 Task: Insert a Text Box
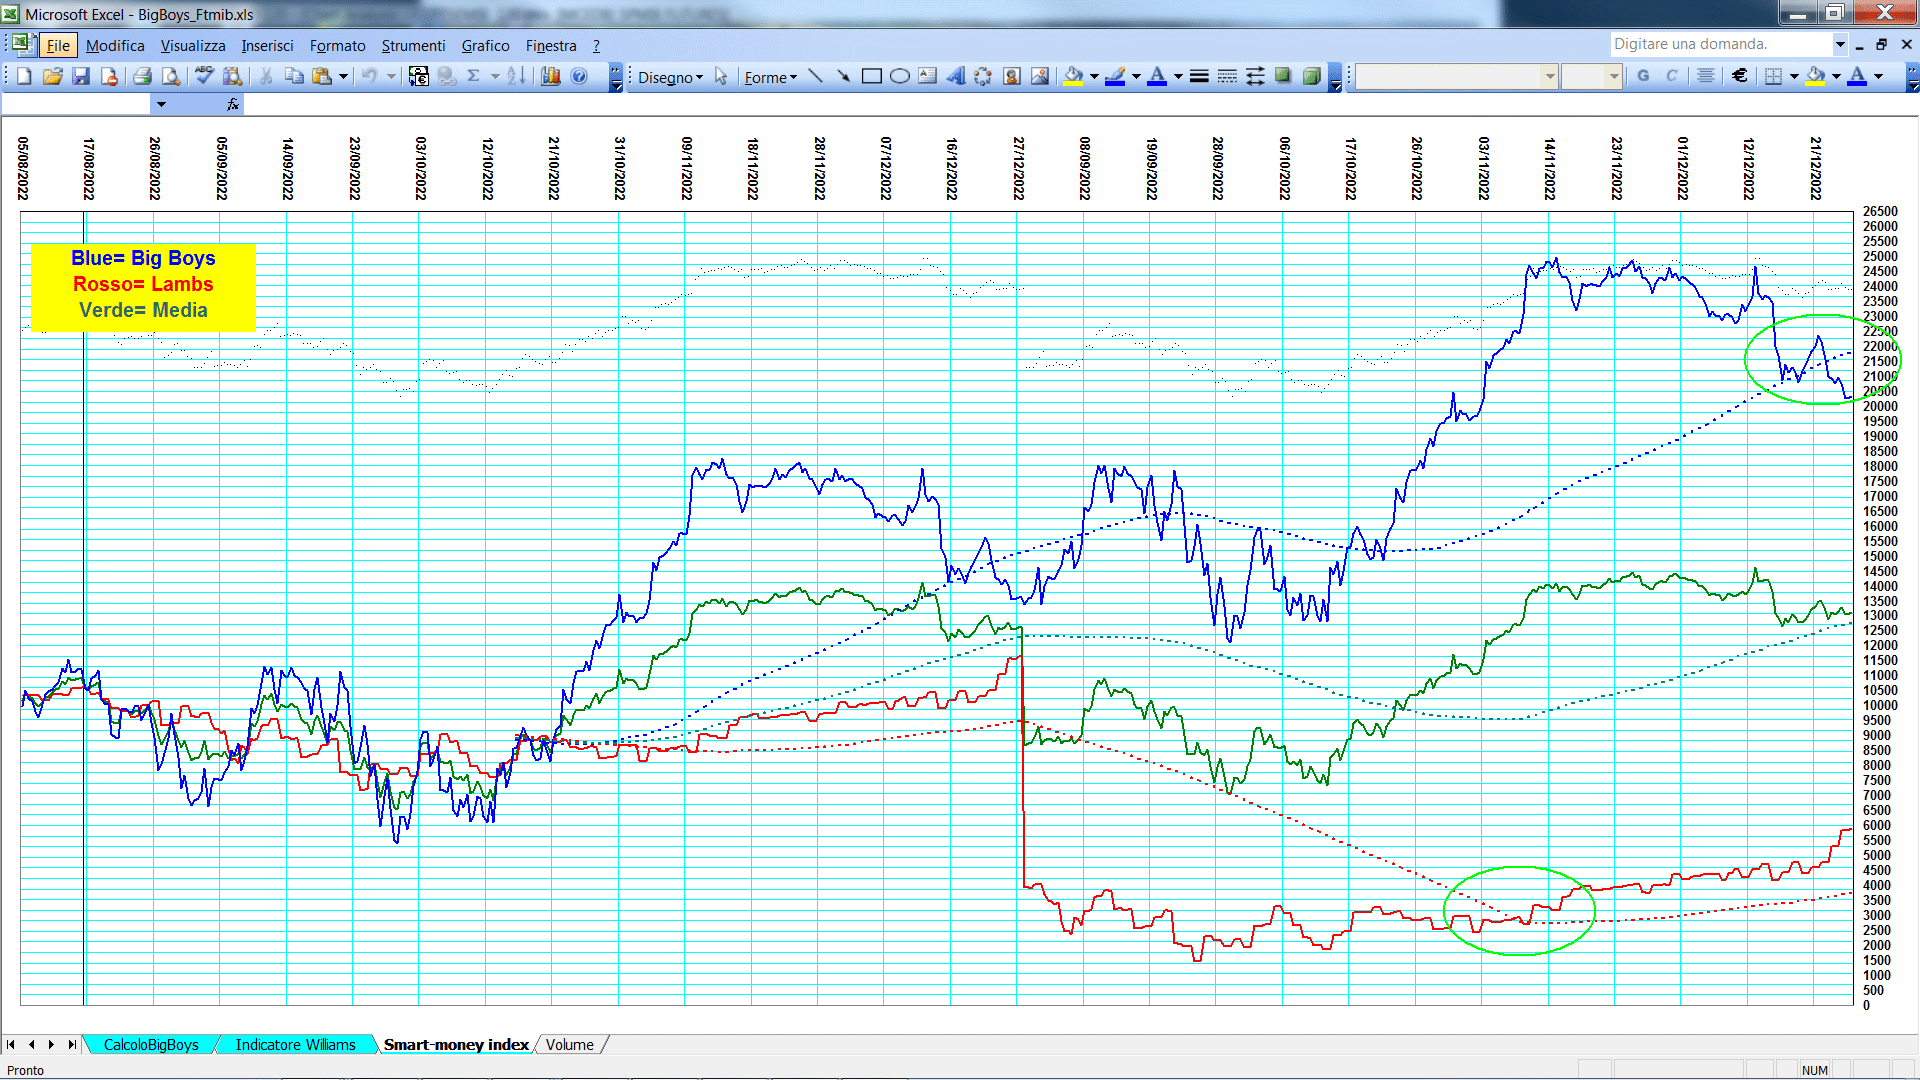pos(927,76)
